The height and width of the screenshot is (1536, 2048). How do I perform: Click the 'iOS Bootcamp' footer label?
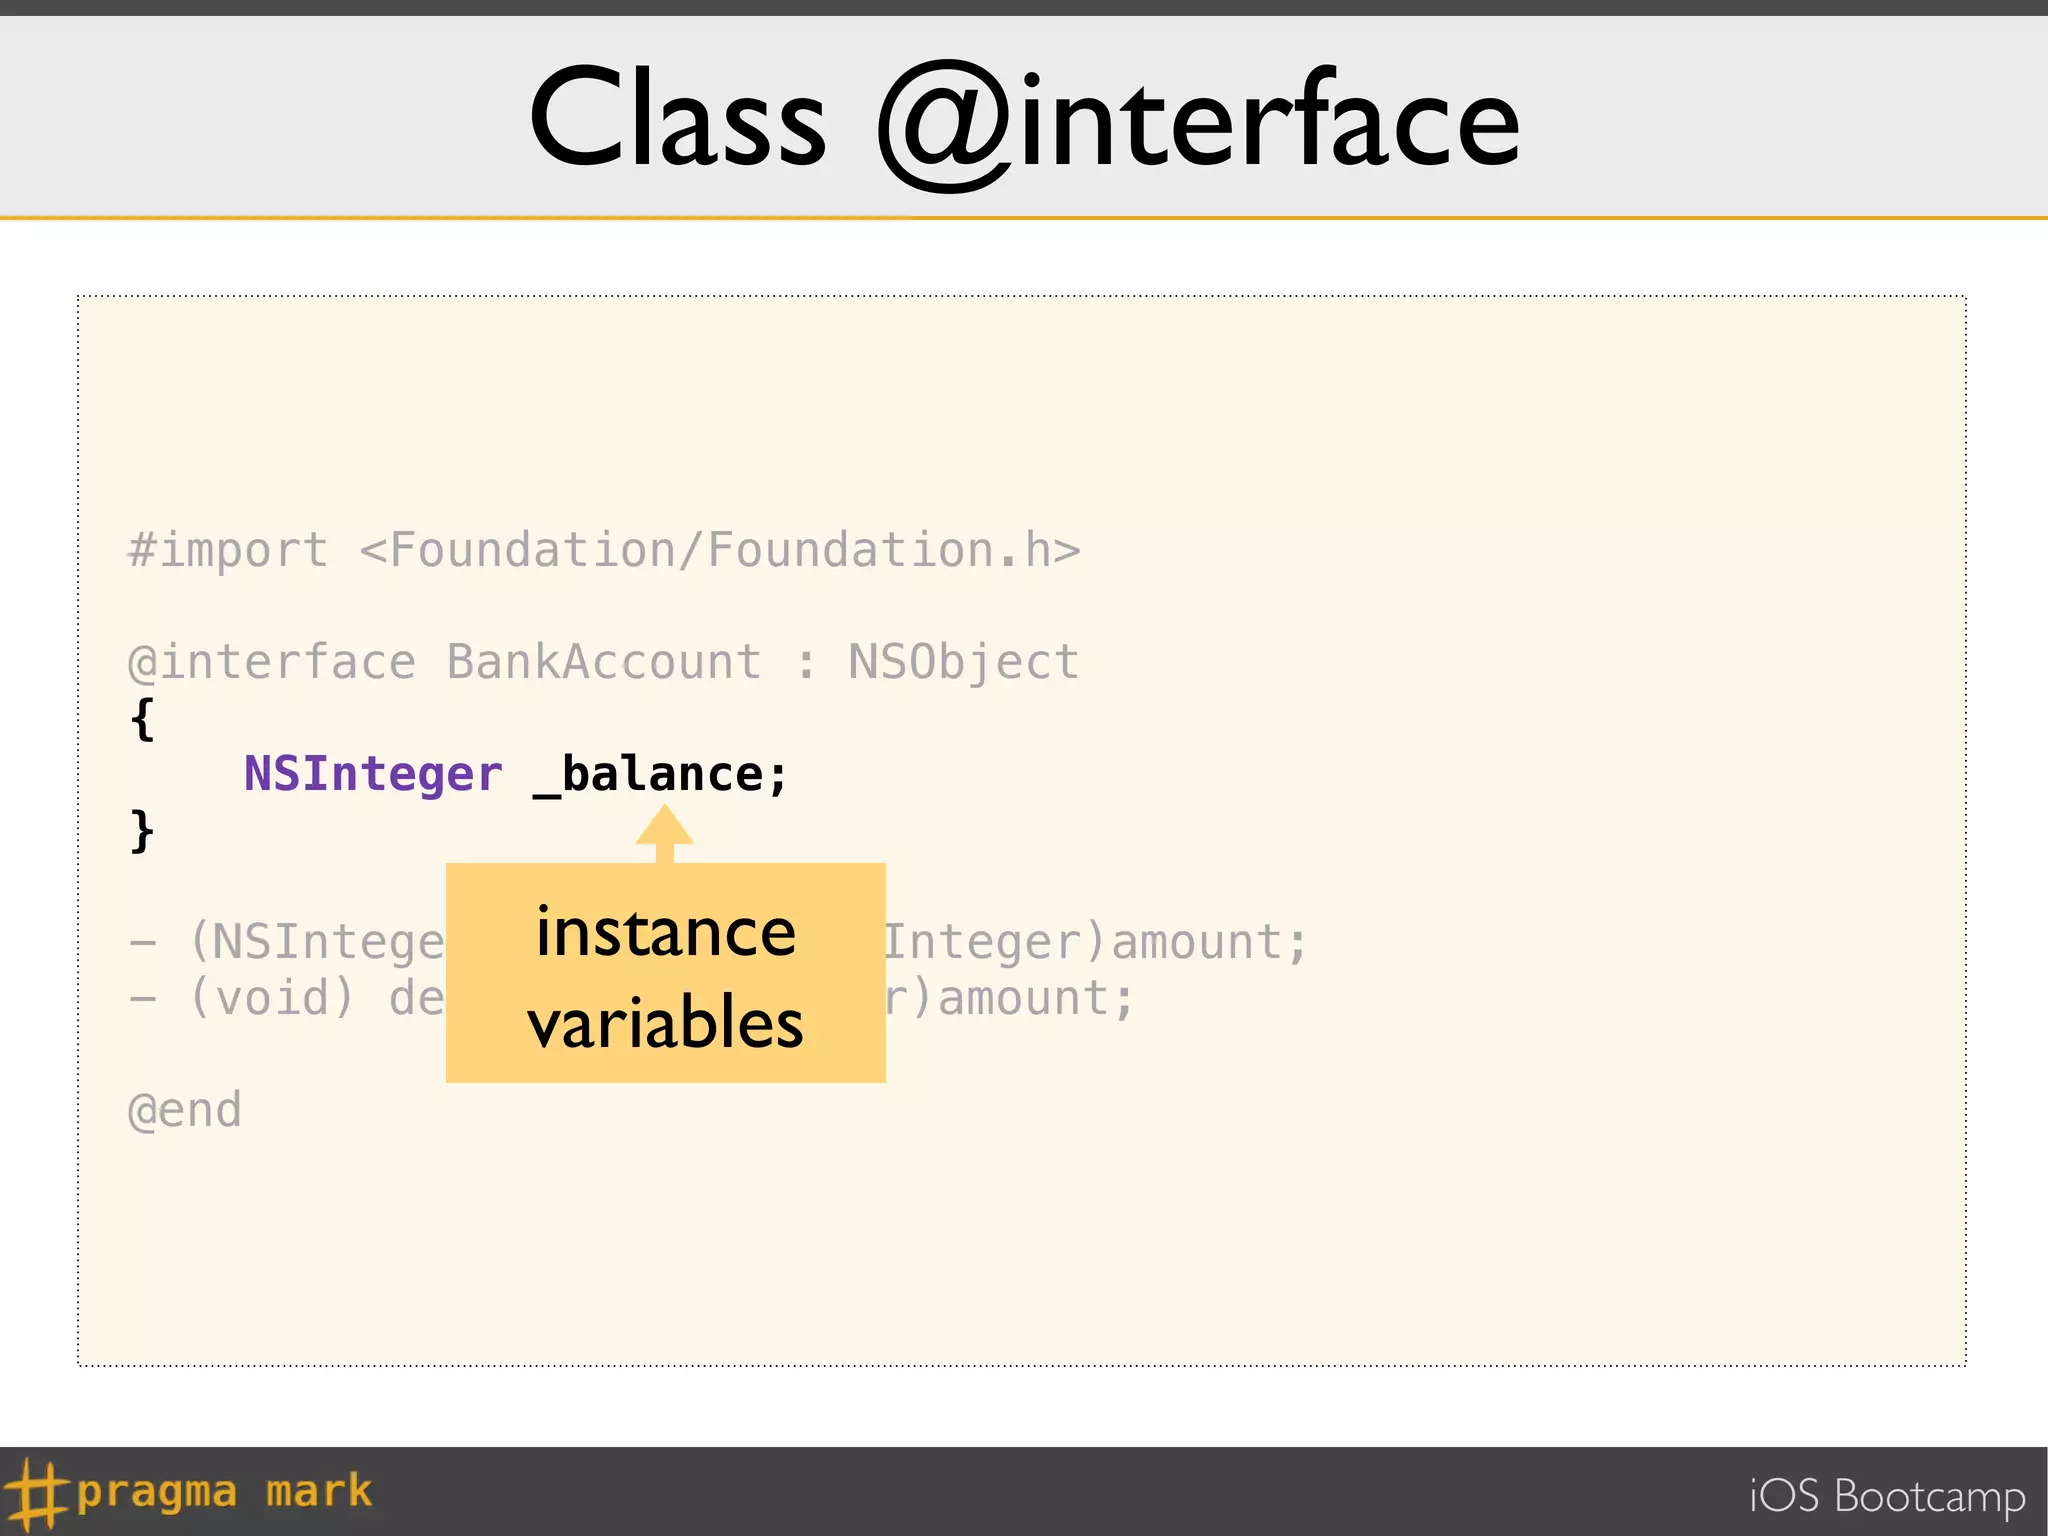1887,1497
